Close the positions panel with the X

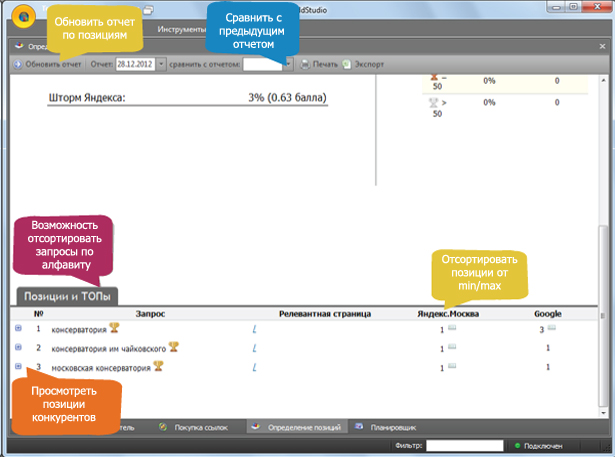click(x=602, y=46)
